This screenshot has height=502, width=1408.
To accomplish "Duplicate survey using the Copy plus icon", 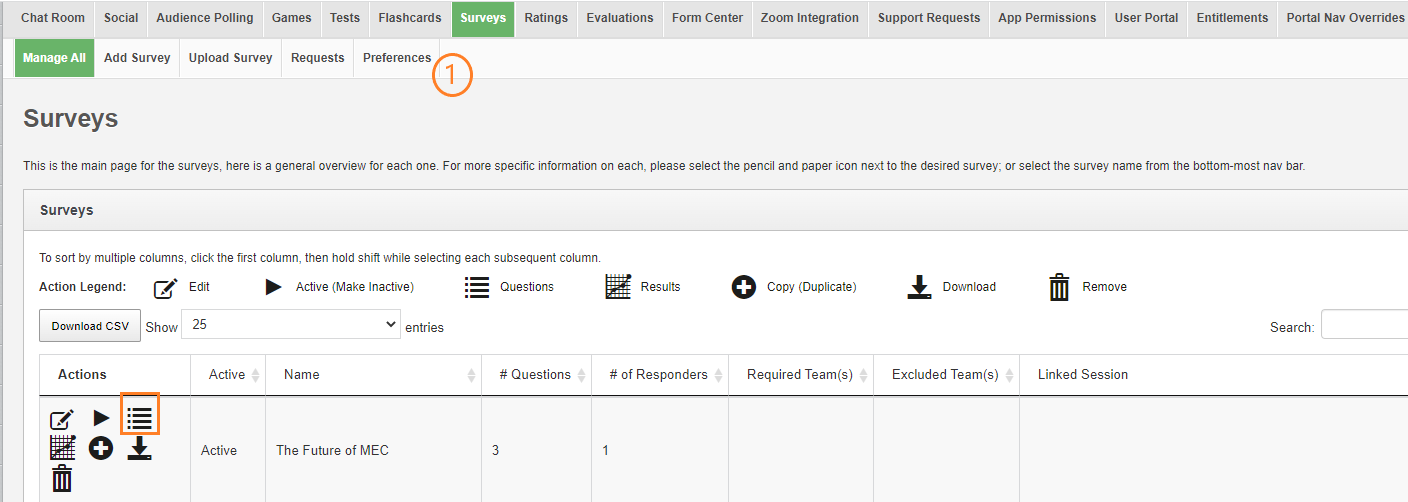I will click(101, 448).
